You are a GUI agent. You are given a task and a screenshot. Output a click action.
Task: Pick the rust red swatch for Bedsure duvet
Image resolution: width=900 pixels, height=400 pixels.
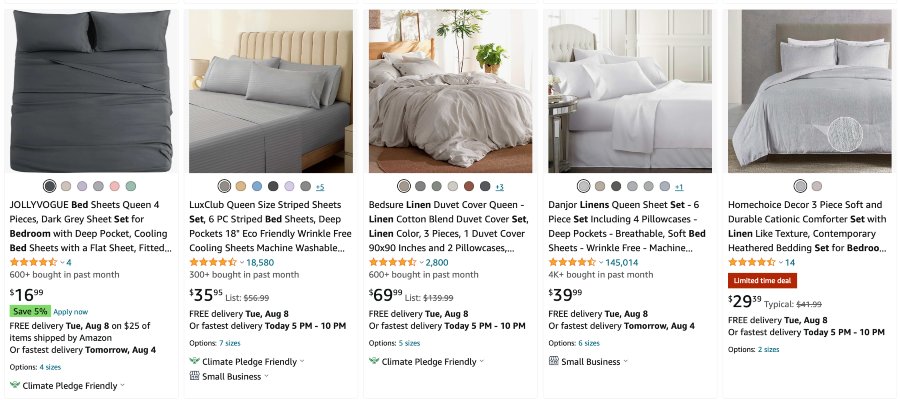(x=469, y=186)
